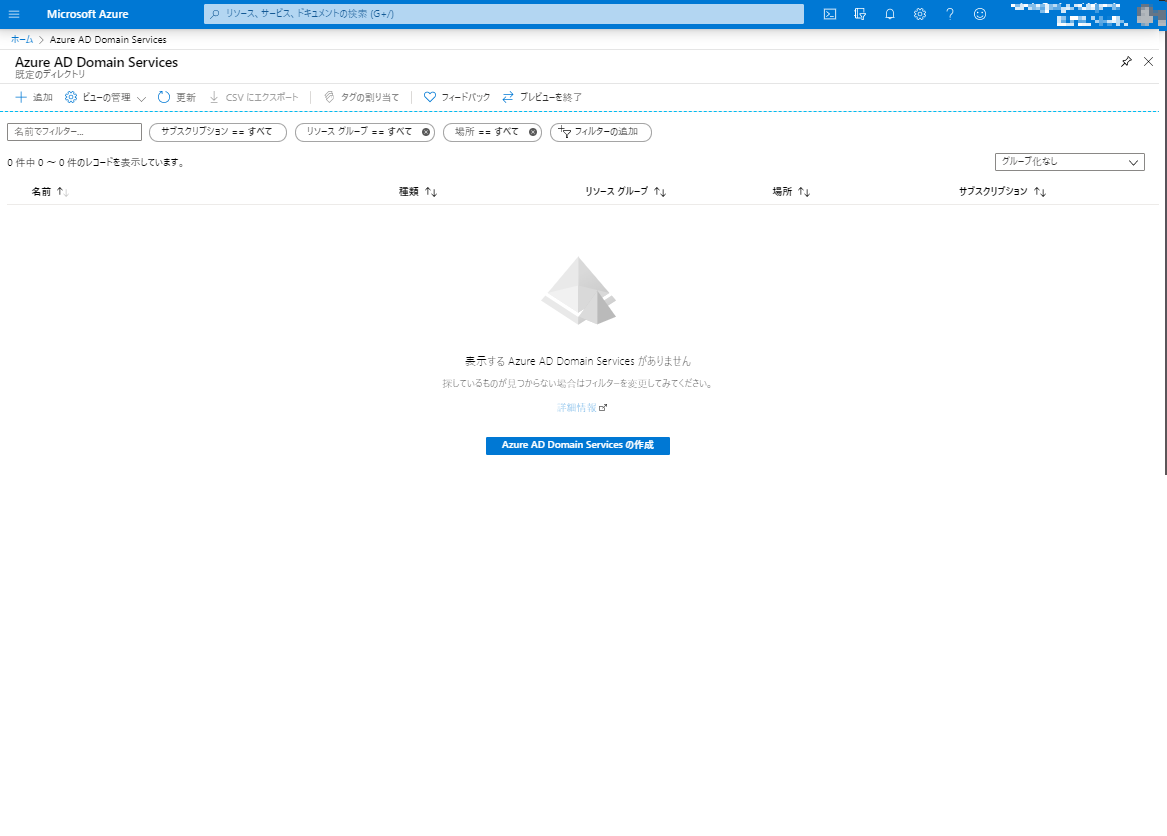This screenshot has width=1167, height=836.
Task: Open the directory and subscription filter icon
Action: pos(860,14)
